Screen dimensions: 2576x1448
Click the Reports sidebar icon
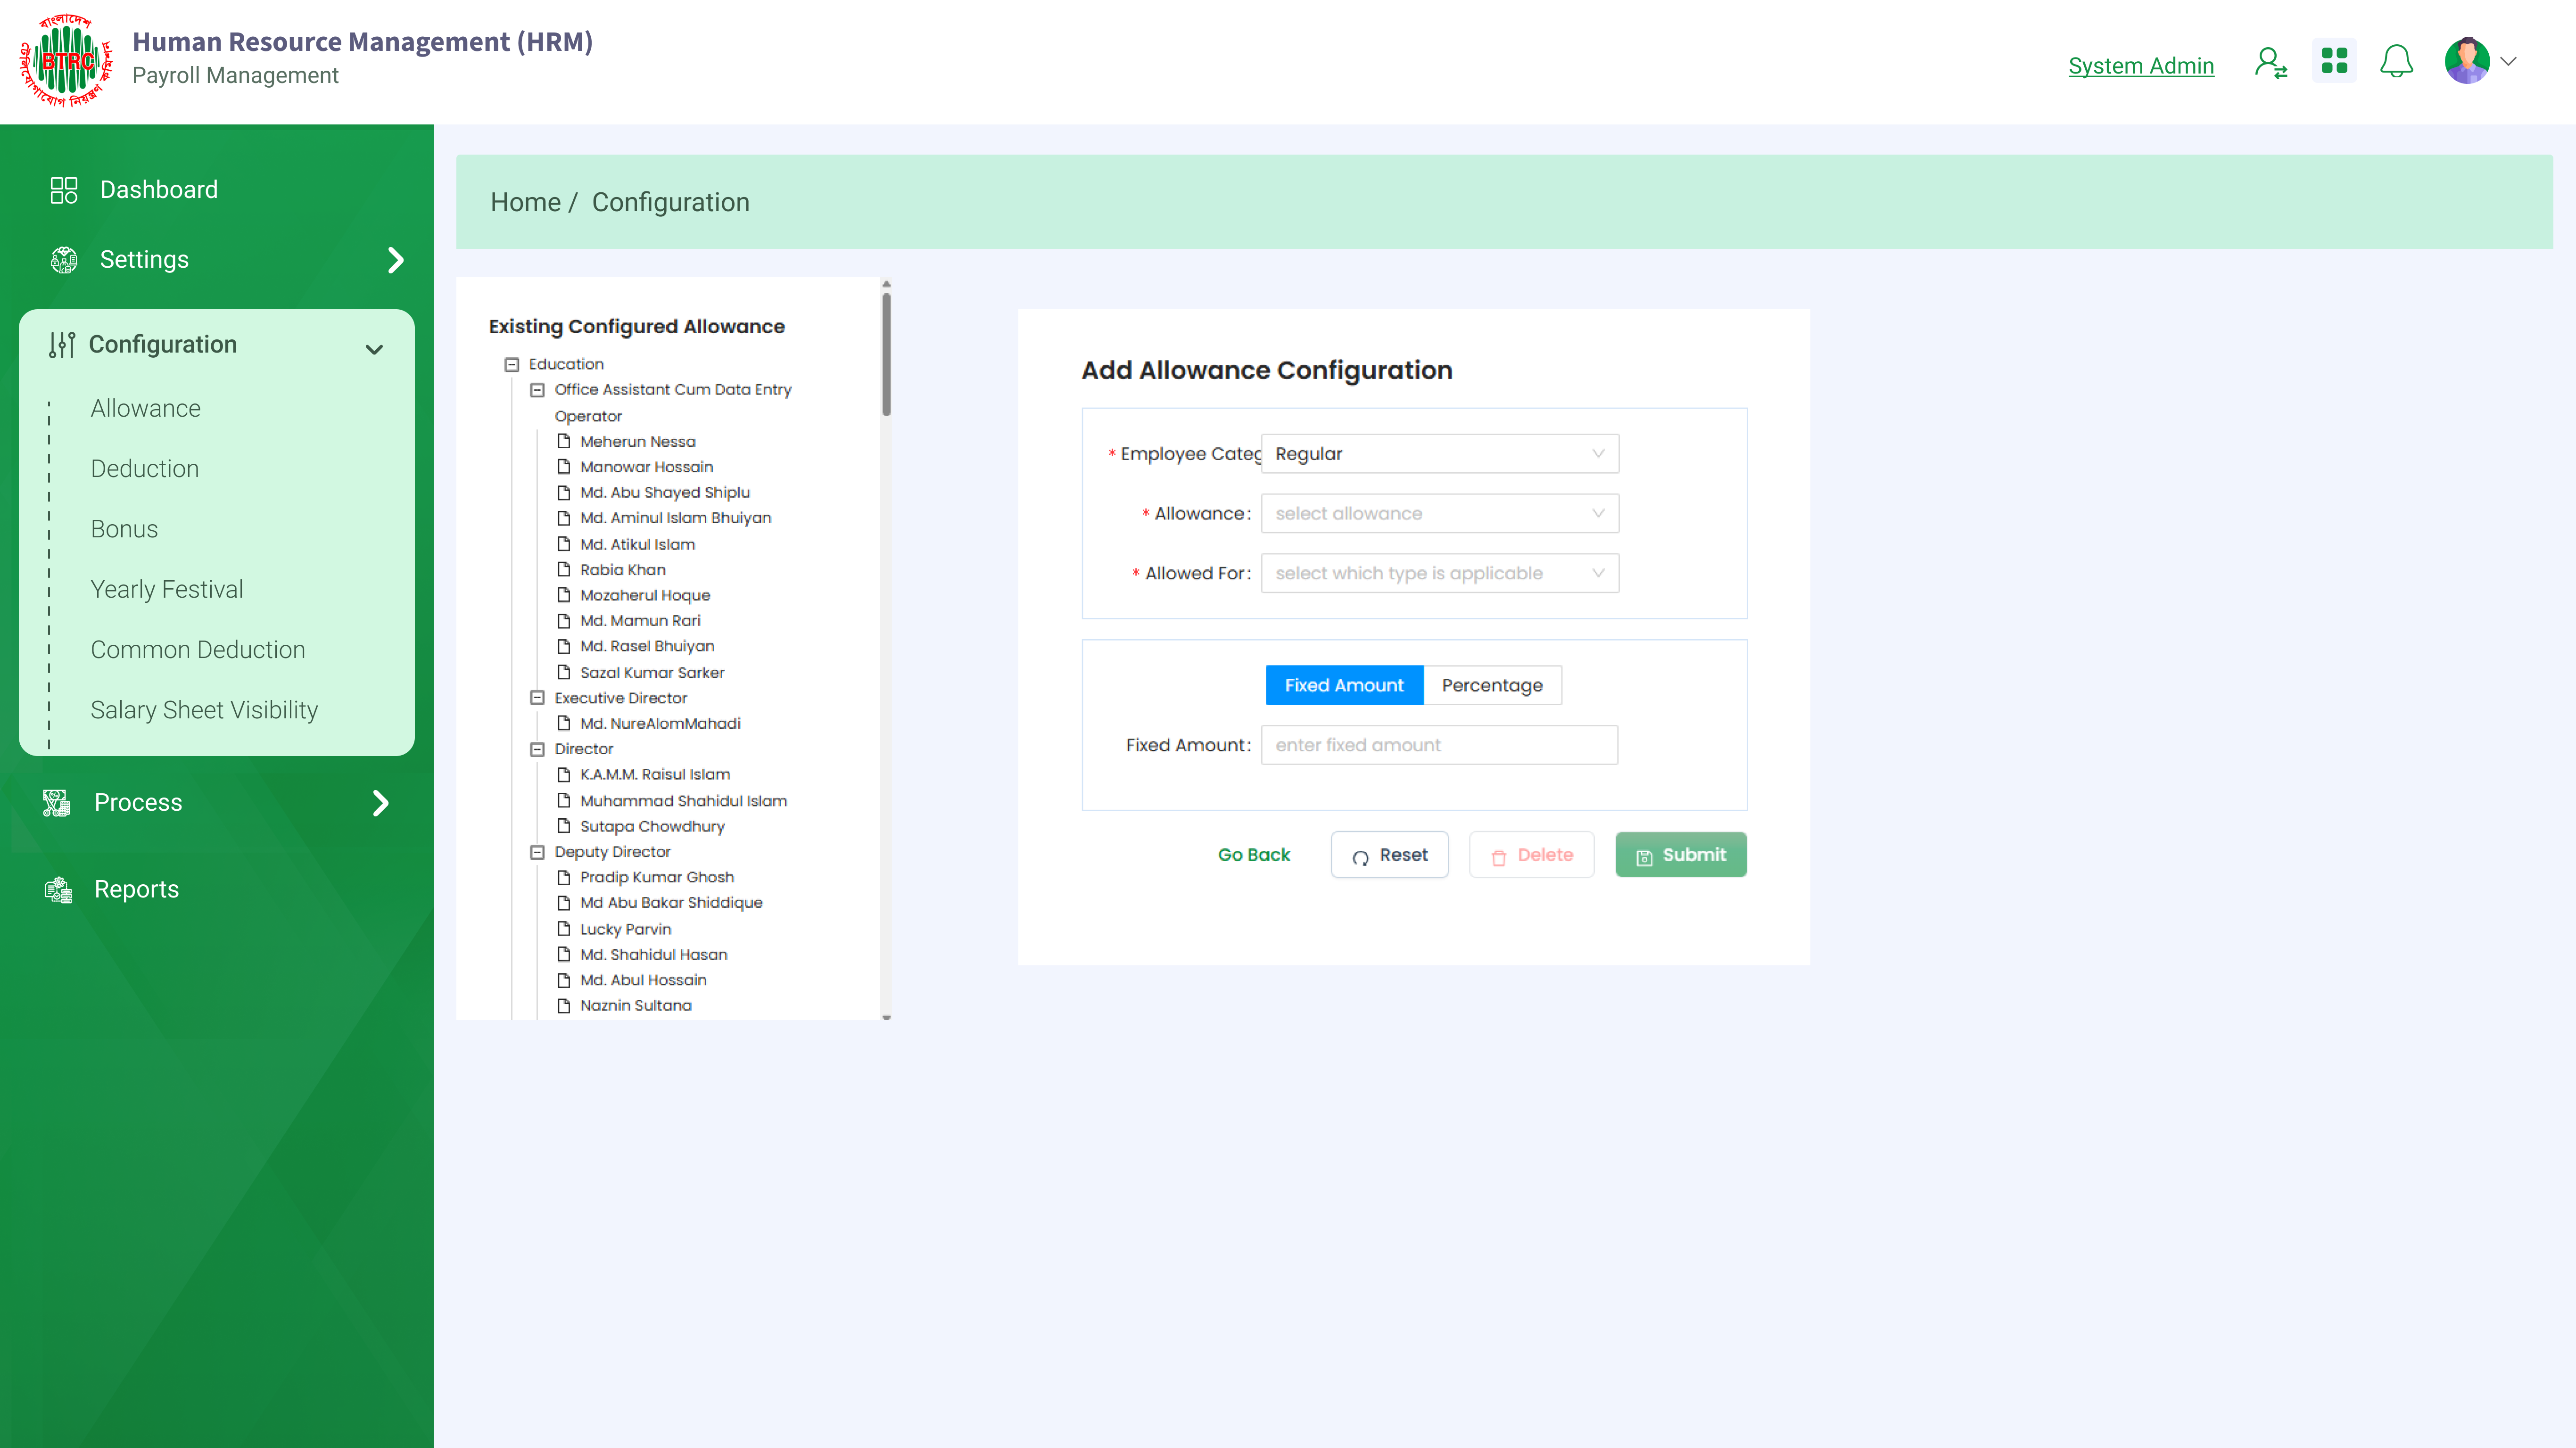(x=58, y=889)
